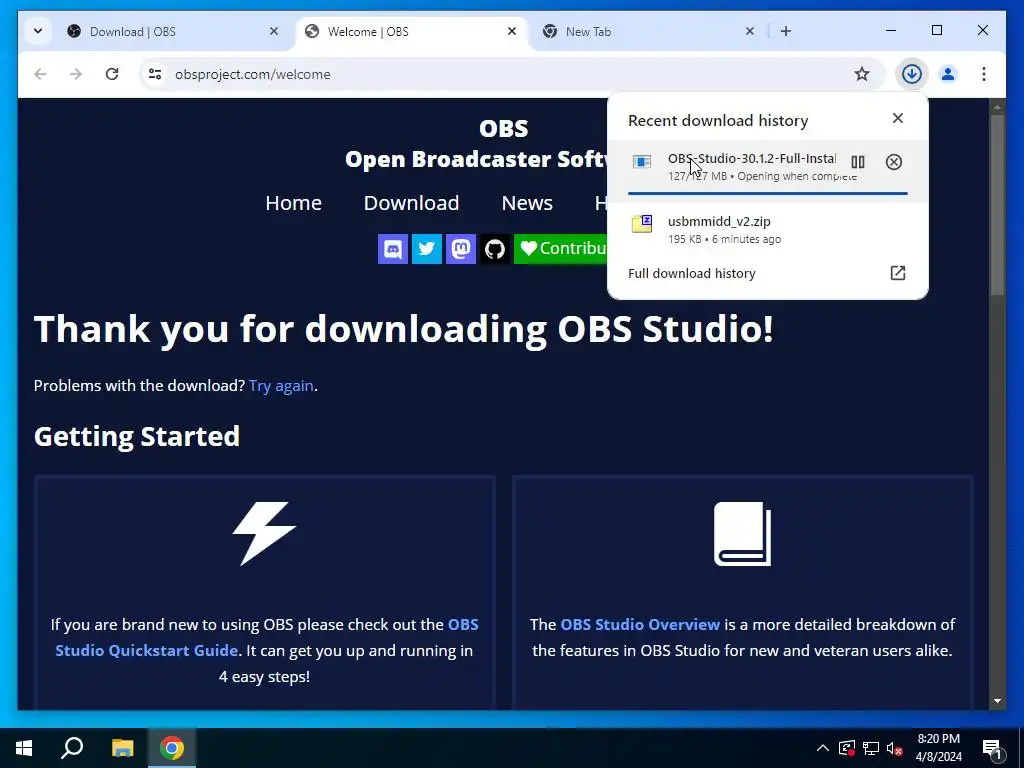Screen dimensions: 1024x768
Task: Open News in site navigation
Action: tap(527, 203)
